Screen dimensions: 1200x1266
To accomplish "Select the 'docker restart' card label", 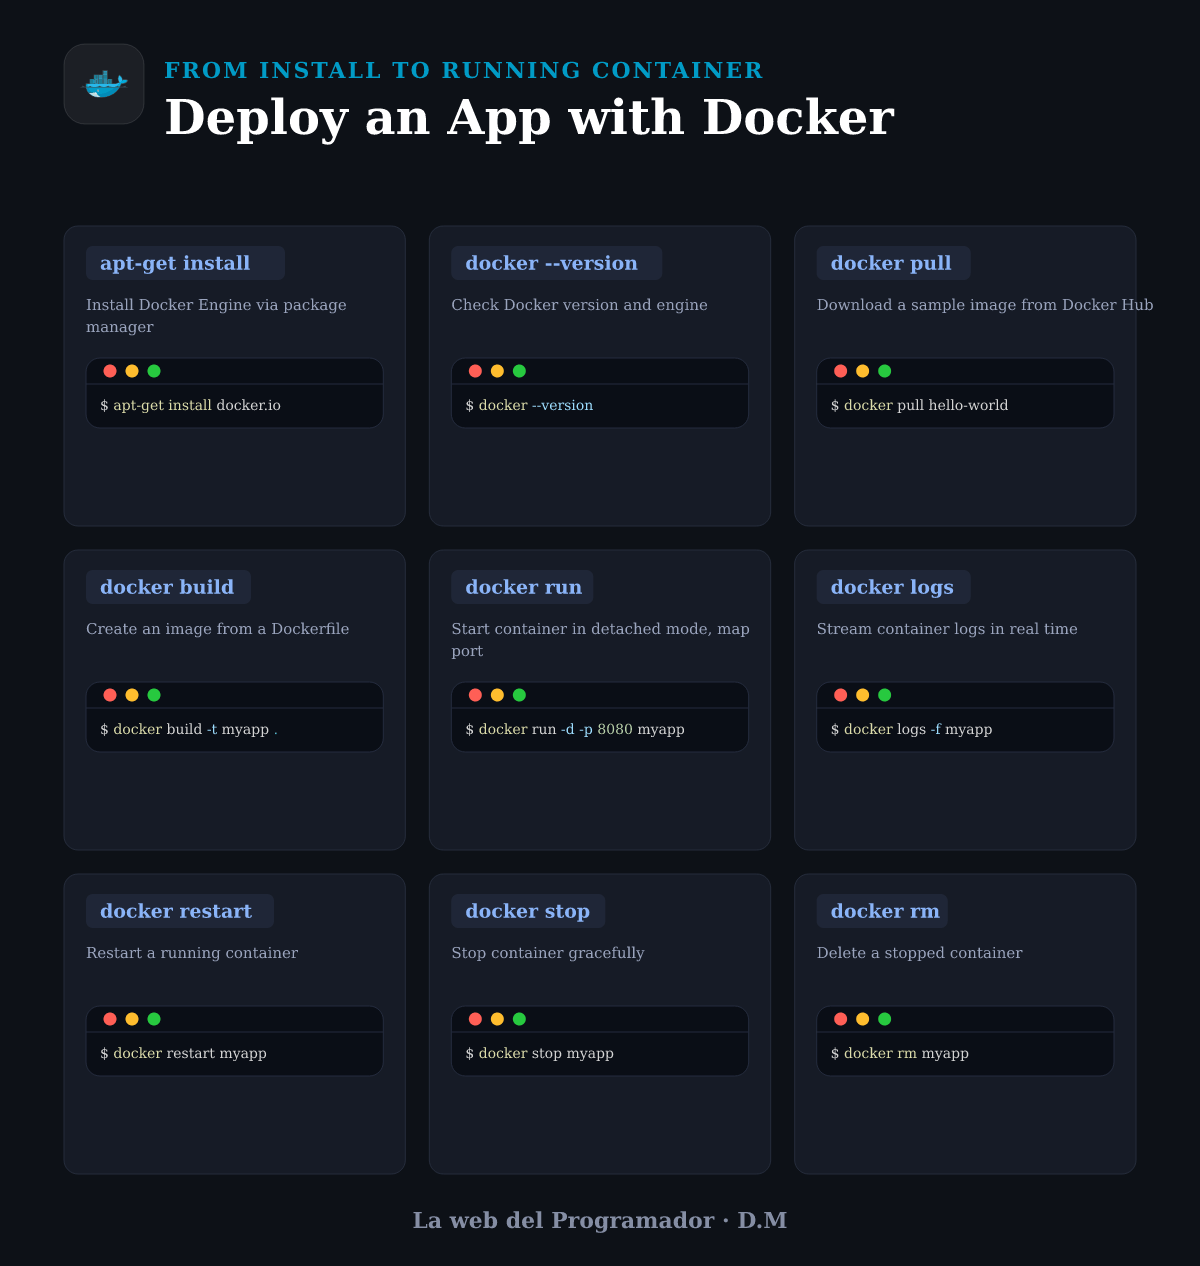I will tap(180, 911).
